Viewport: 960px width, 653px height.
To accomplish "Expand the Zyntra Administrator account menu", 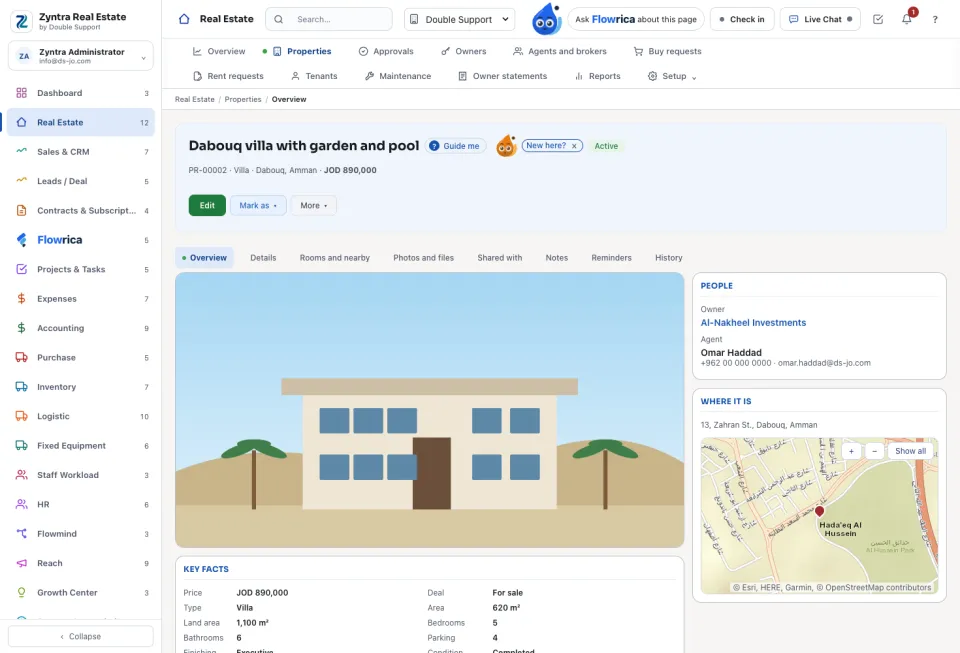I will point(81,56).
